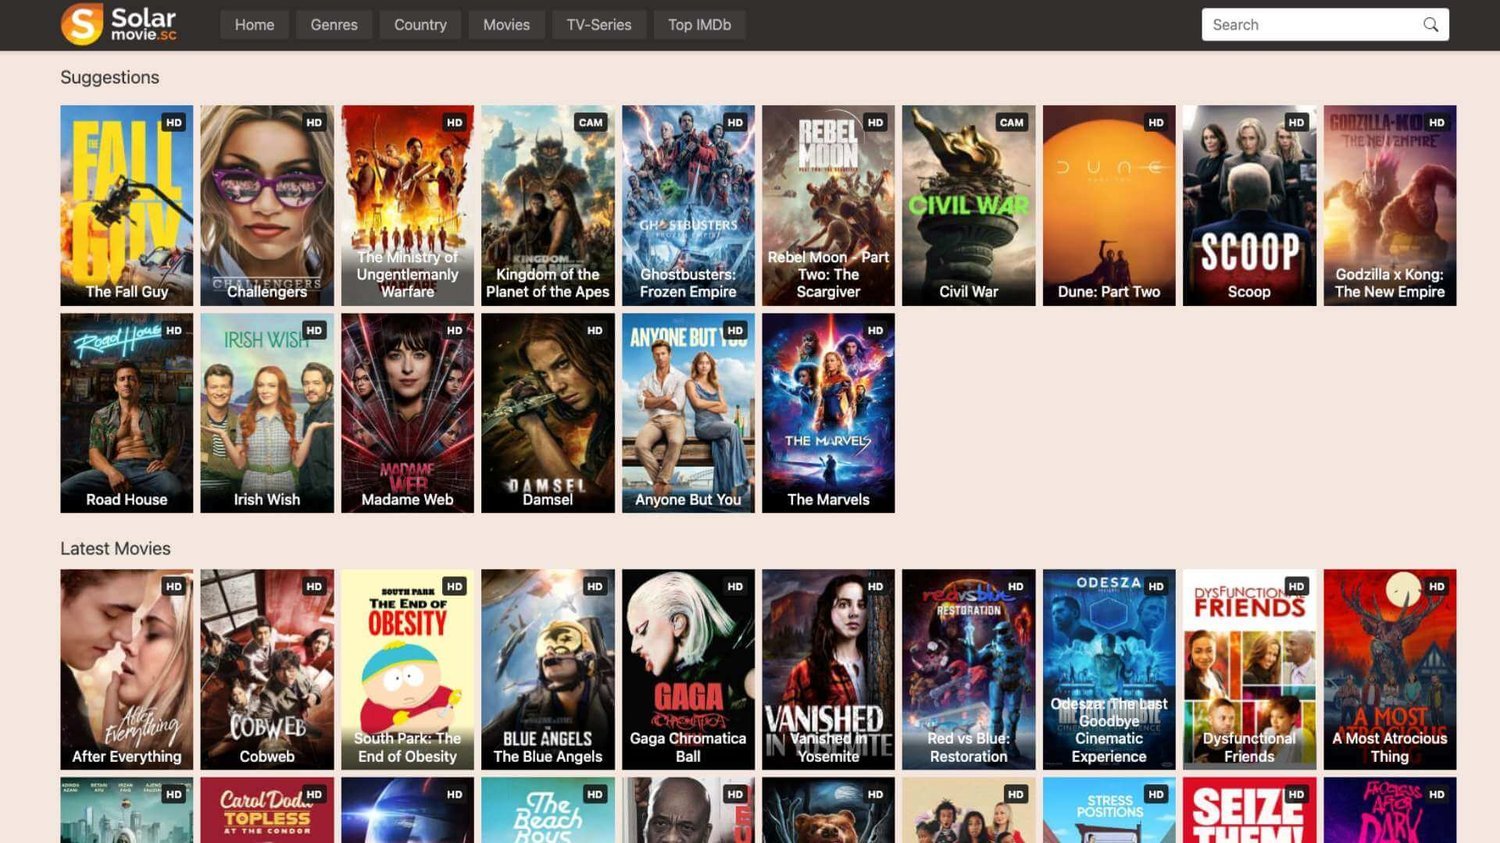
Task: Open the Dysfunctional Friends poster
Action: pos(1249,669)
